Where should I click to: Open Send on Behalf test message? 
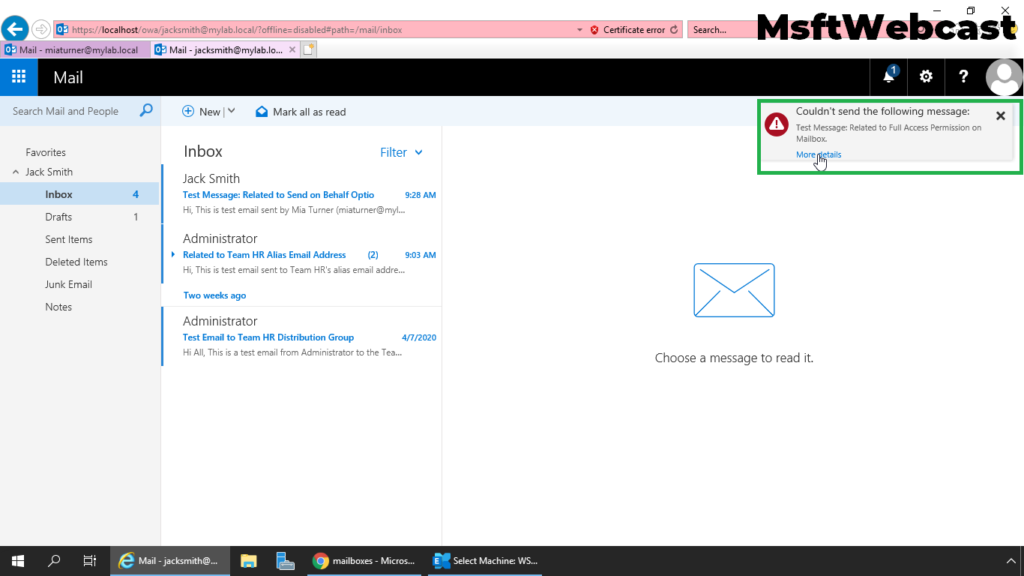tap(302, 194)
